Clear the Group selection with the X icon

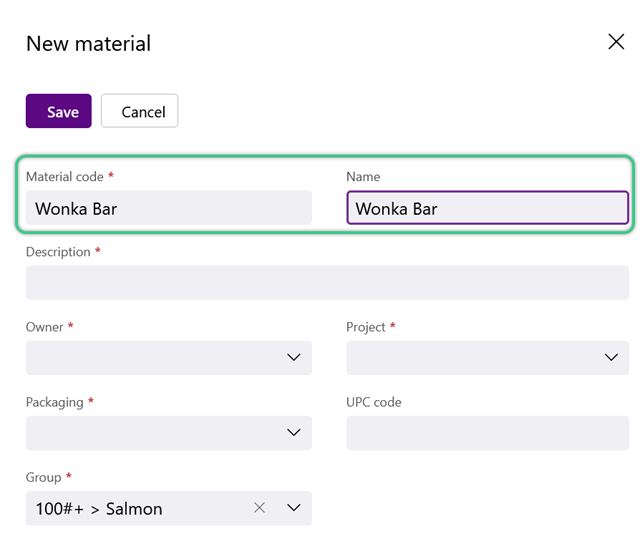click(259, 508)
